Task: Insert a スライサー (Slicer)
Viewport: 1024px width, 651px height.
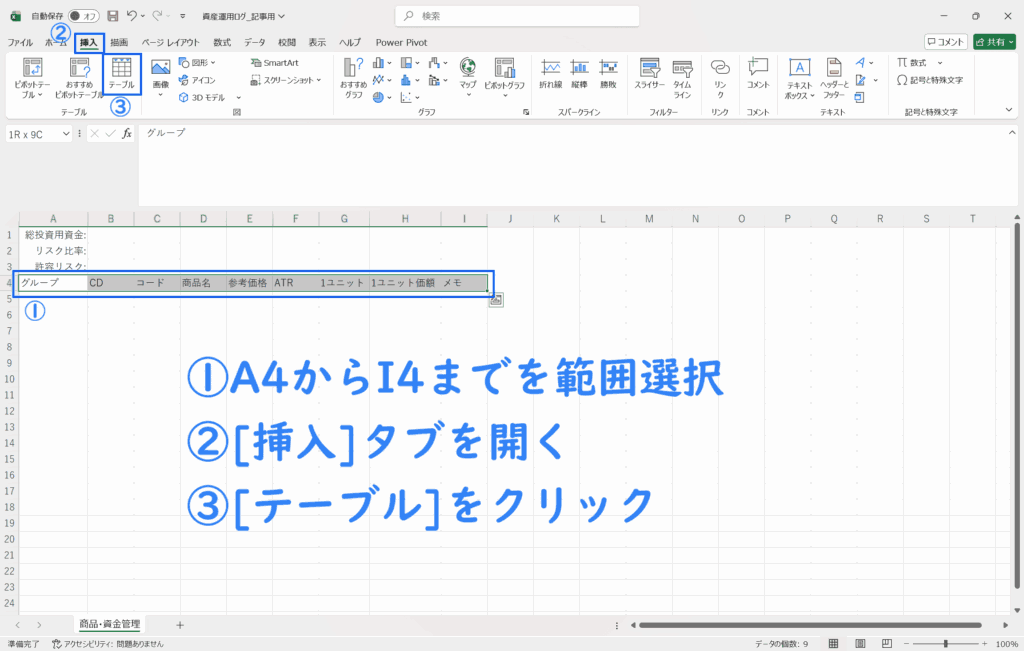Action: [x=649, y=74]
